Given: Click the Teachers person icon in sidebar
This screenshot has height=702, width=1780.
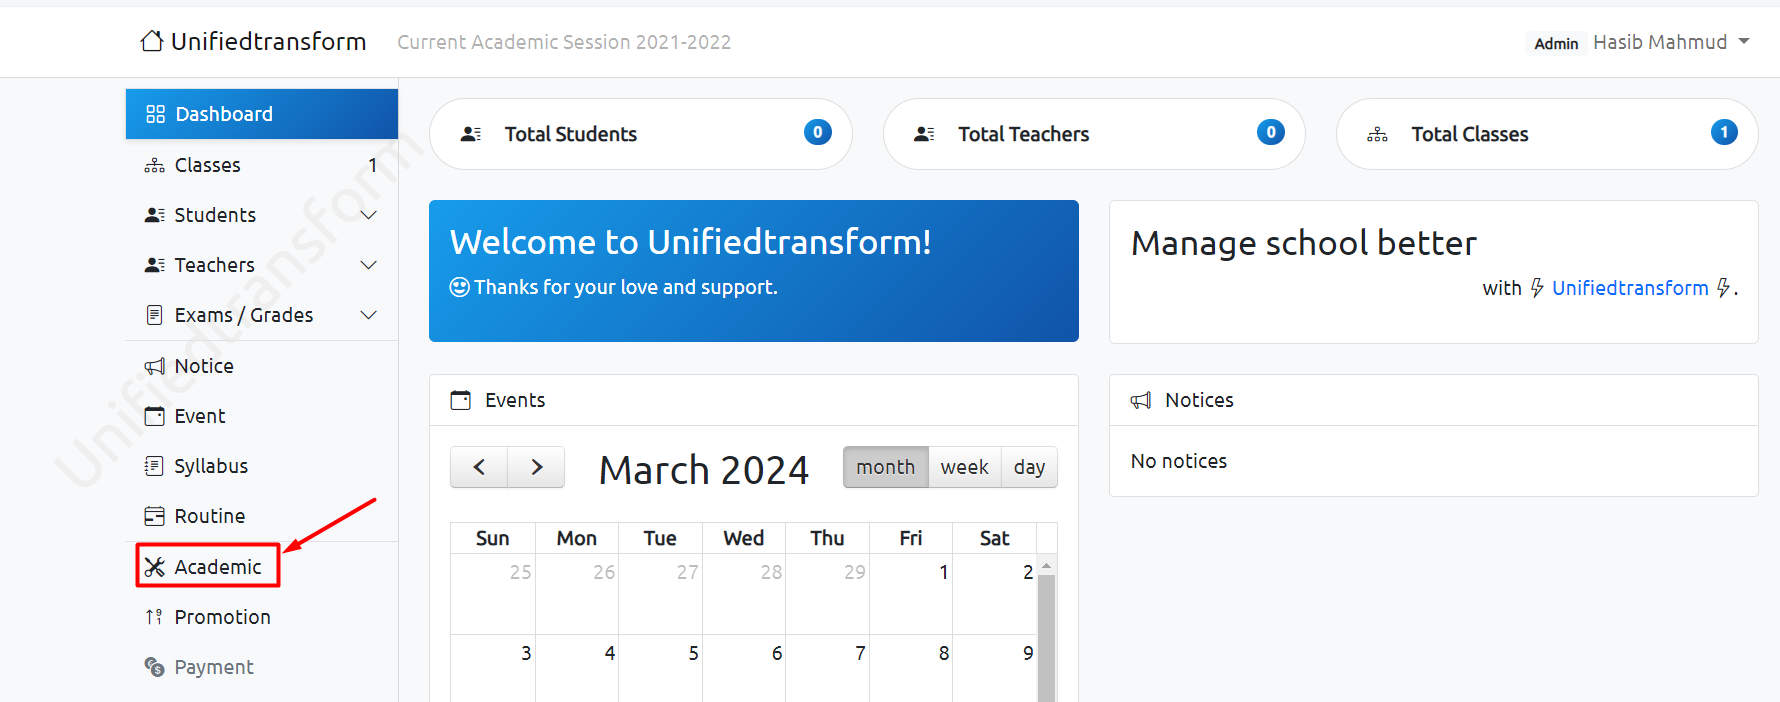Looking at the screenshot, I should coord(155,265).
